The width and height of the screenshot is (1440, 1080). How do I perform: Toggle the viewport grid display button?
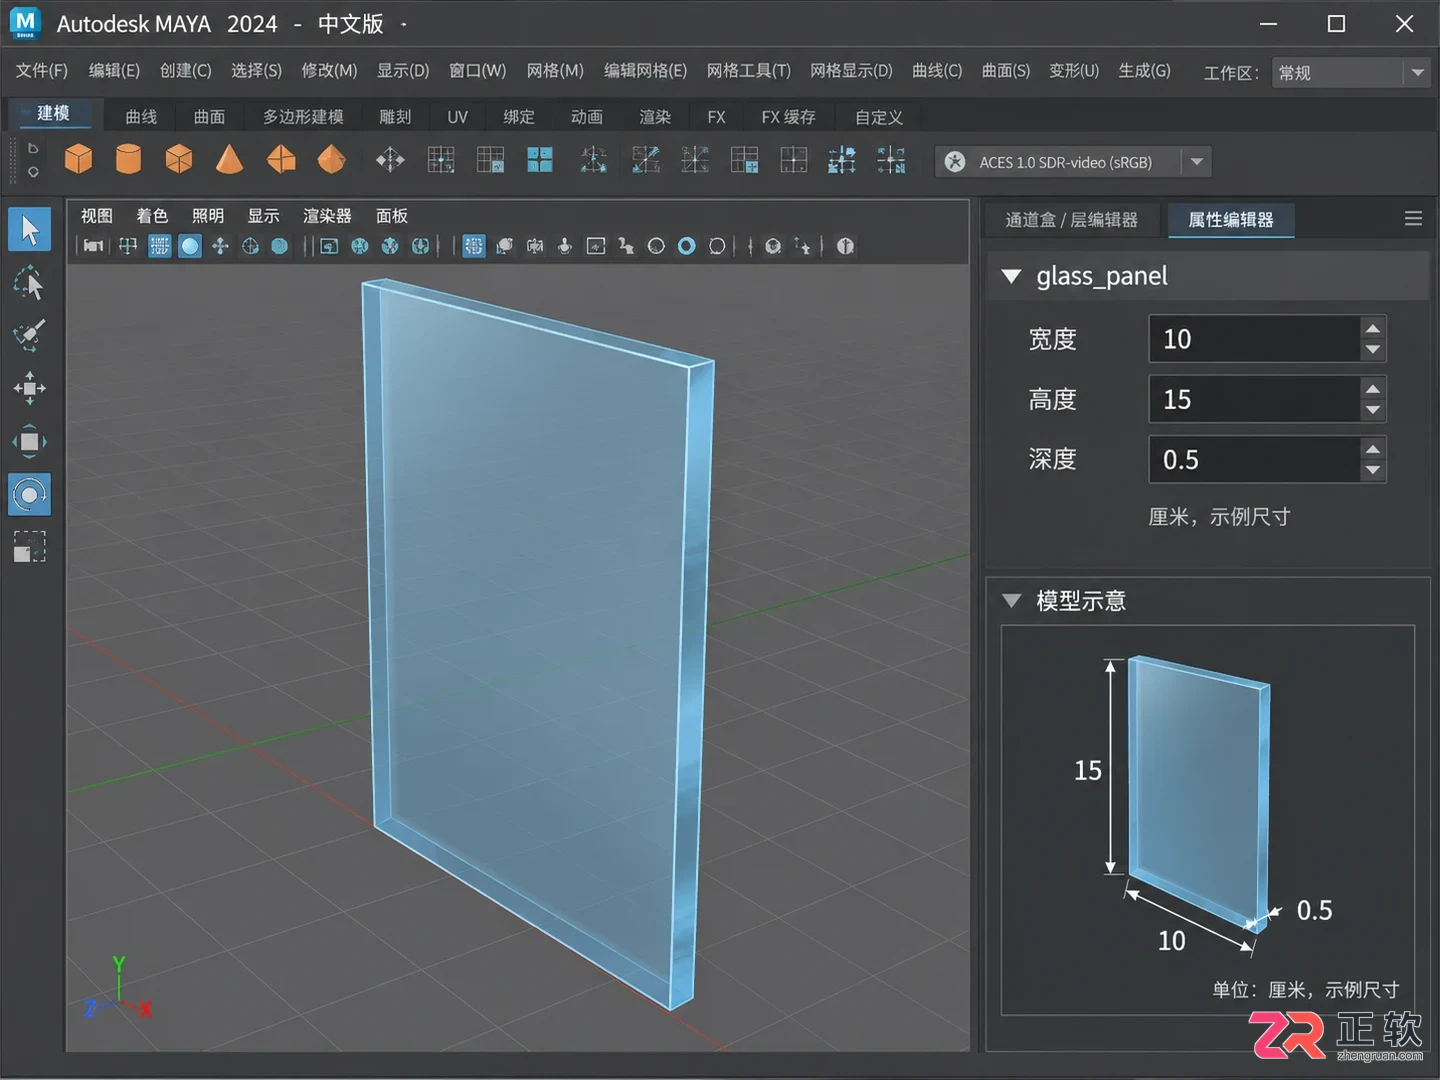[x=160, y=246]
